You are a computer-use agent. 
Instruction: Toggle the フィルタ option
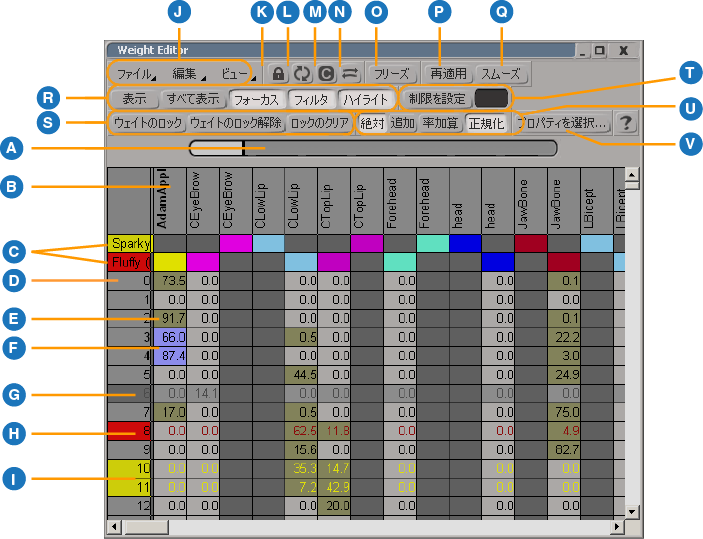pos(311,99)
